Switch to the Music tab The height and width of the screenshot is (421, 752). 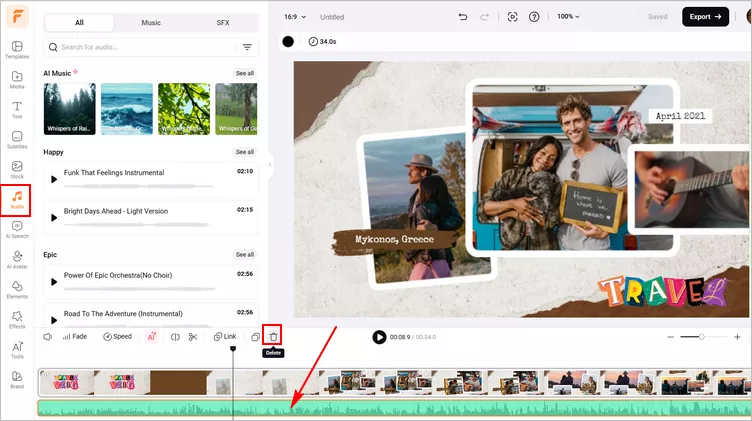pos(151,23)
